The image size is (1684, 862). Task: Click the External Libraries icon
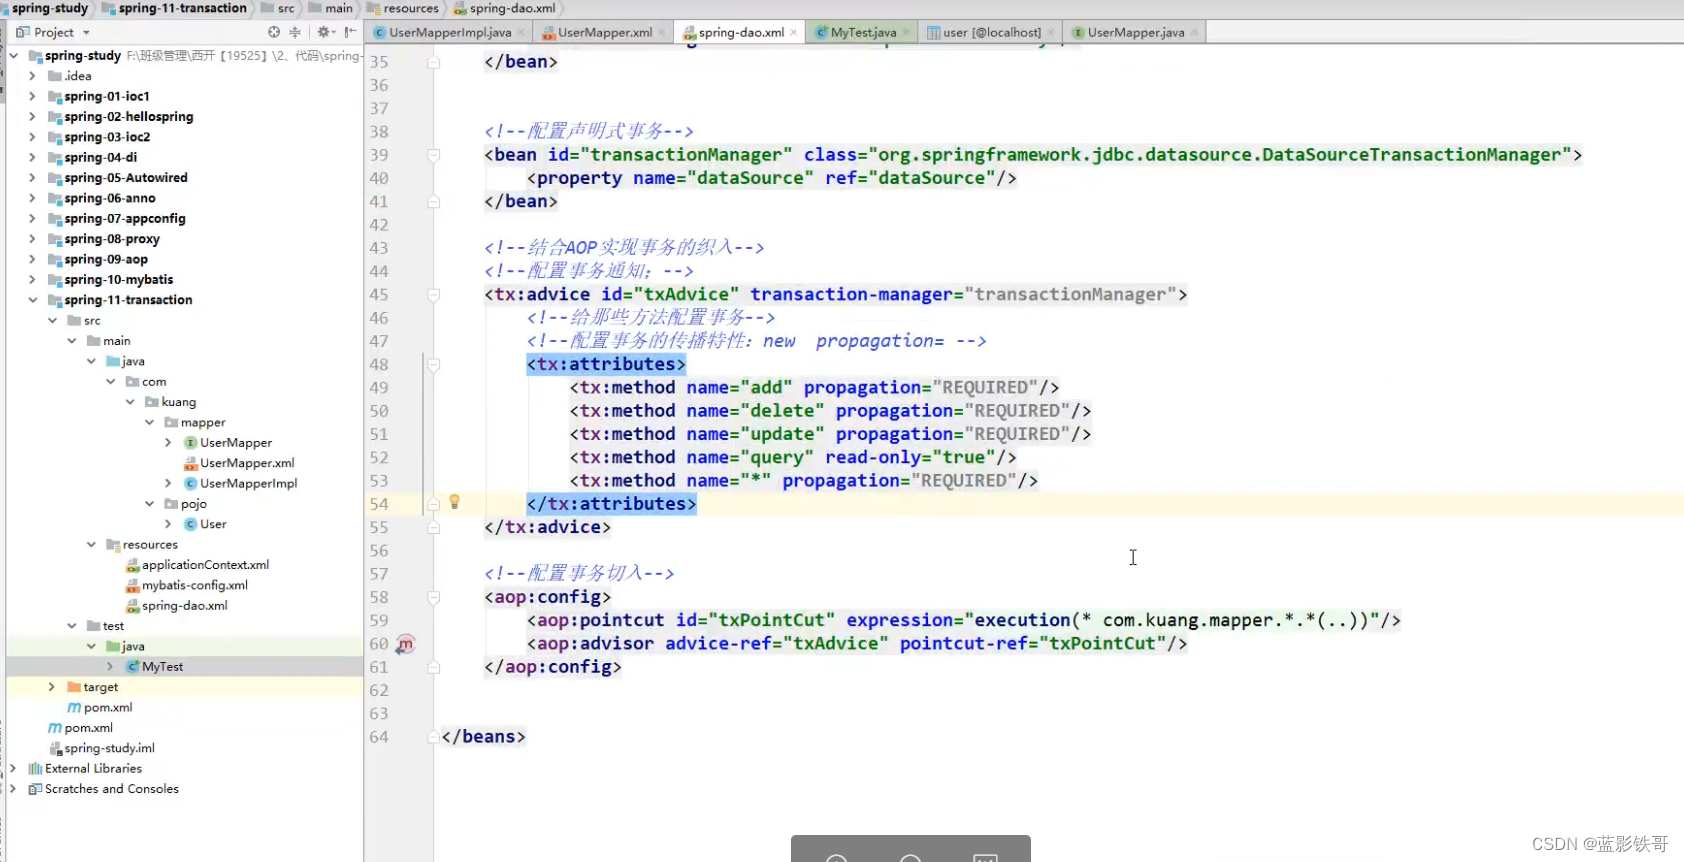(x=35, y=769)
